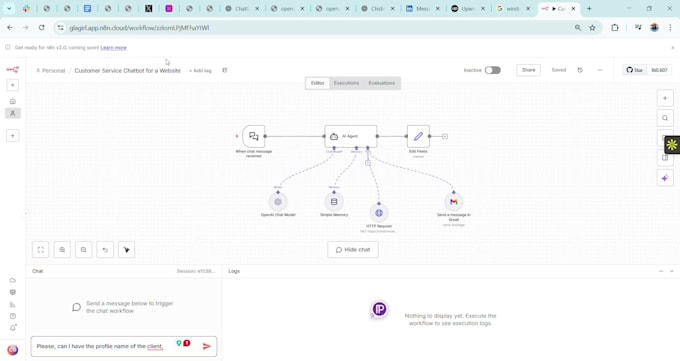The image size is (680, 361).
Task: Dismiss the n8n v2.0 banner
Action: coord(673,48)
